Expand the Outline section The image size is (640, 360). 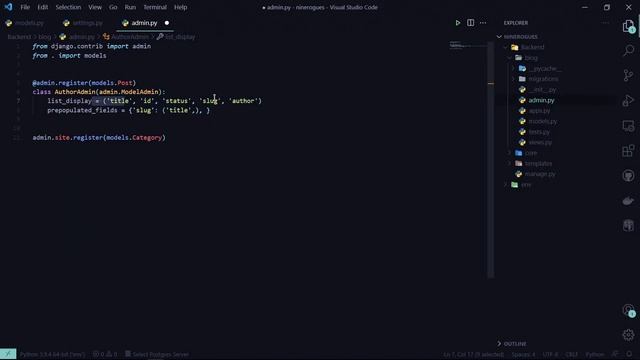515,344
